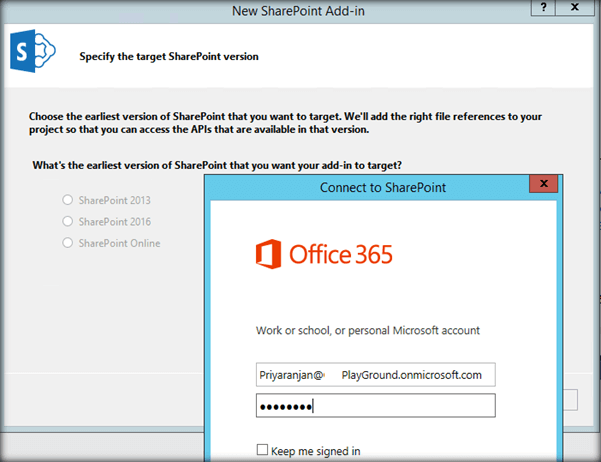Select the SharePoint 2013 radio button
This screenshot has height=462, width=601.
(68, 200)
